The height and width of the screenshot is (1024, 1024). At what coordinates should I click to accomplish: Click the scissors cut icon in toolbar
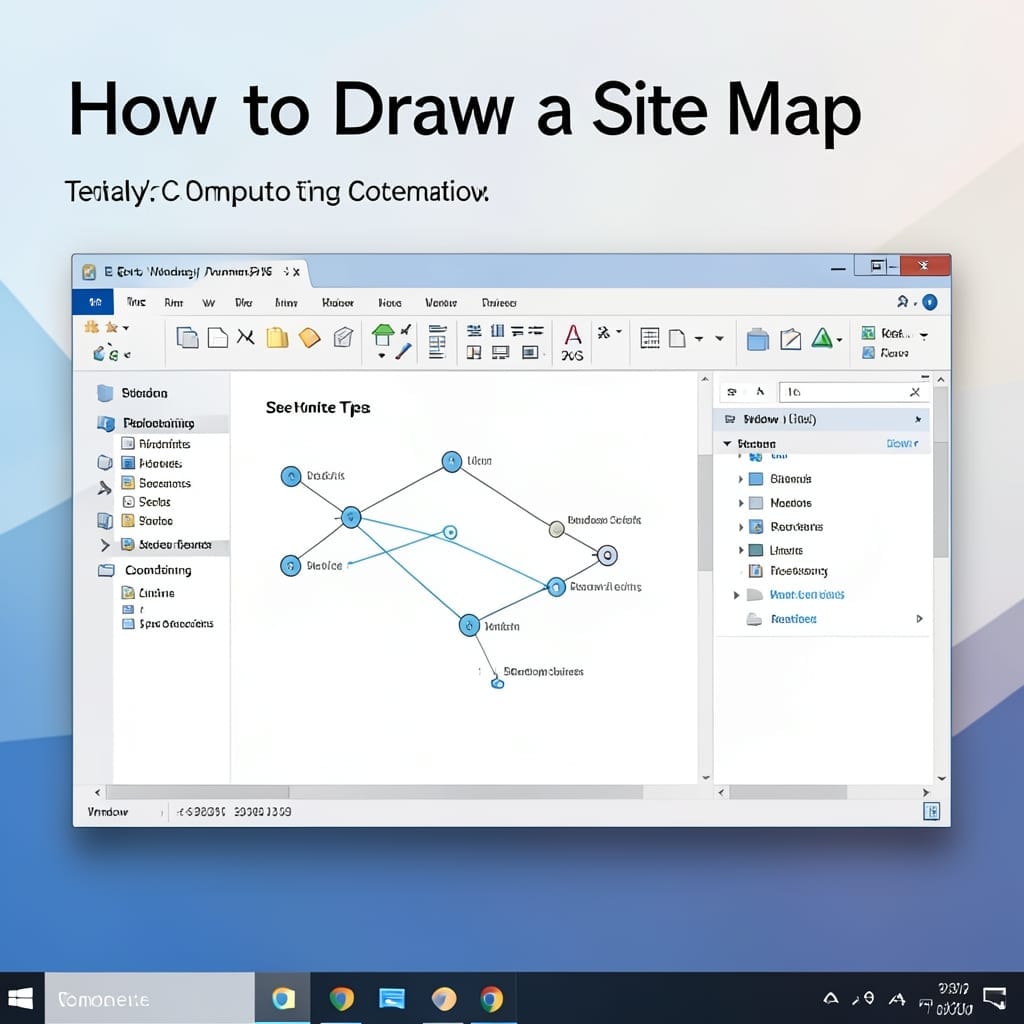[x=246, y=337]
